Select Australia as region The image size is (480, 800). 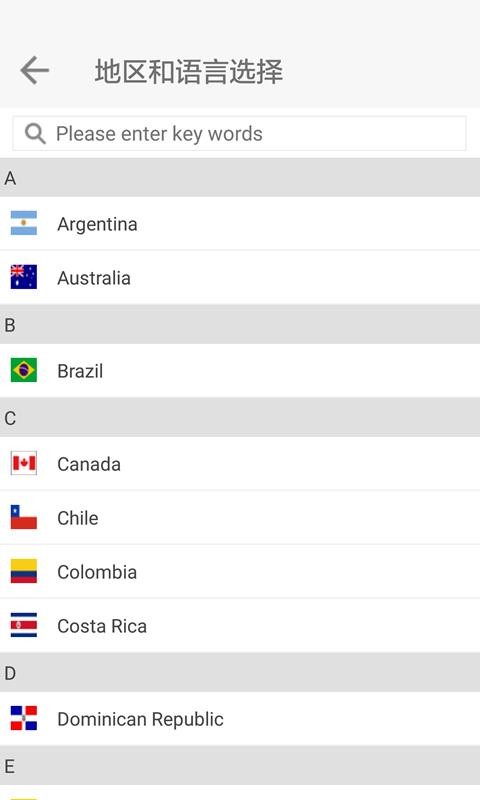[x=240, y=278]
